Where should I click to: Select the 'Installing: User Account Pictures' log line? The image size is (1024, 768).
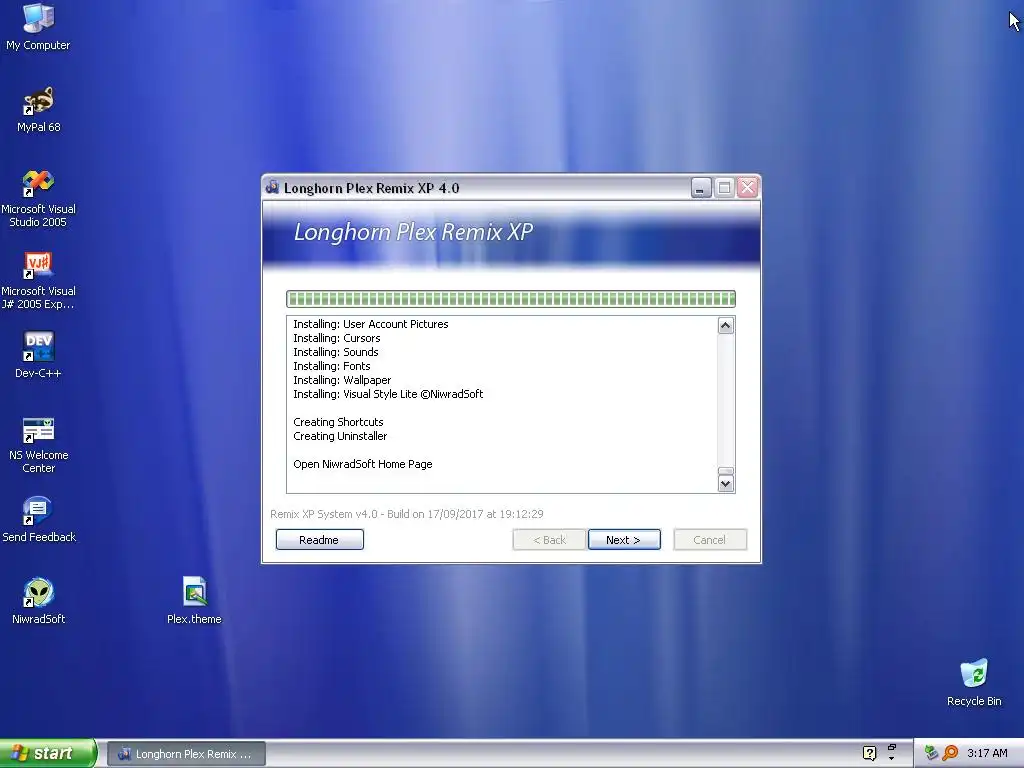click(370, 324)
